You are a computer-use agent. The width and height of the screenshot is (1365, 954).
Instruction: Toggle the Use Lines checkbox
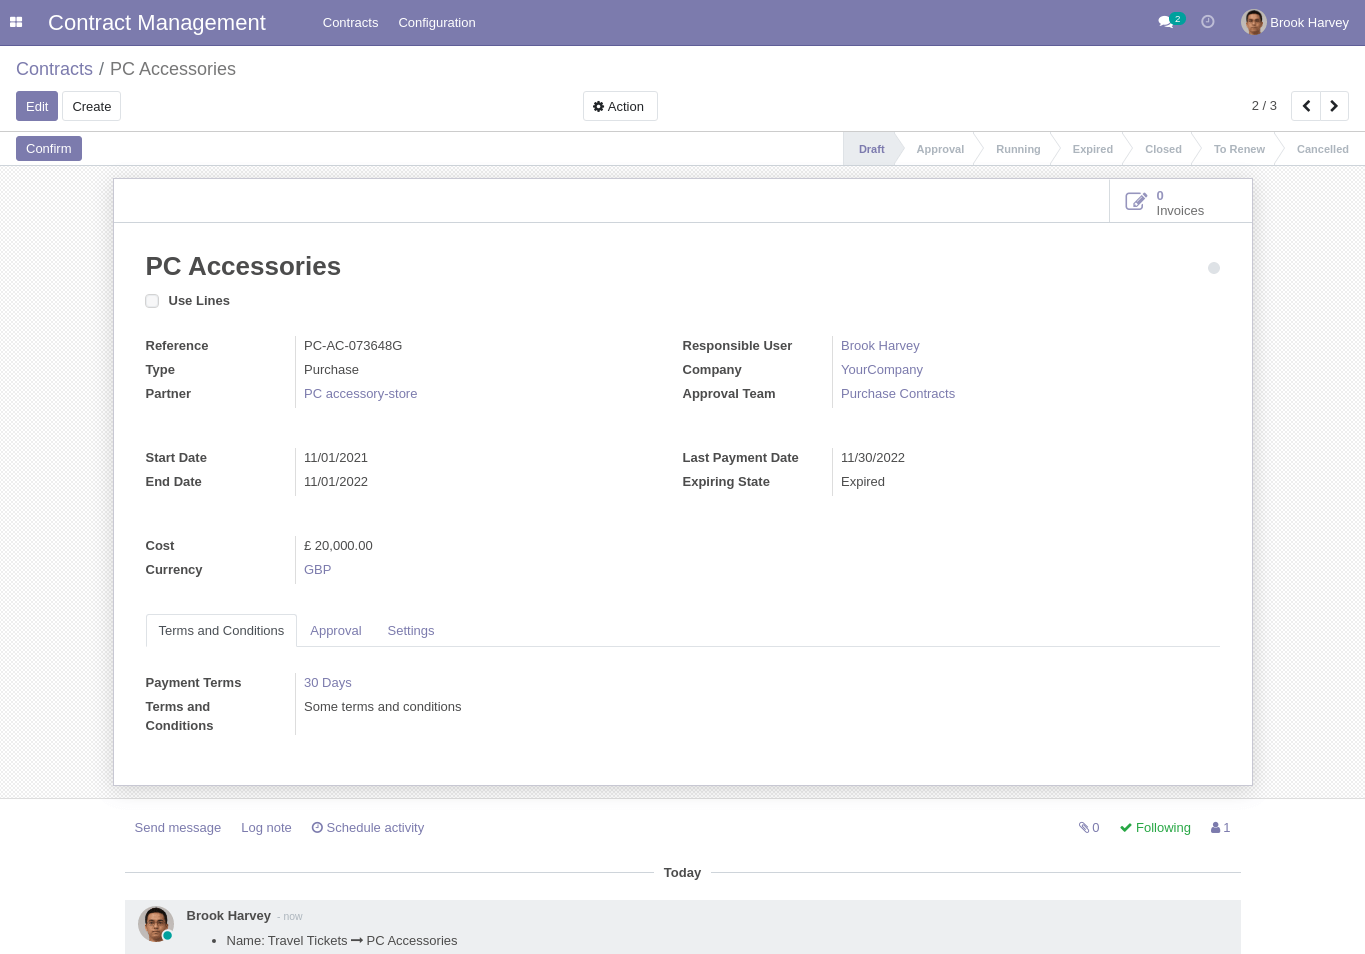(x=152, y=301)
